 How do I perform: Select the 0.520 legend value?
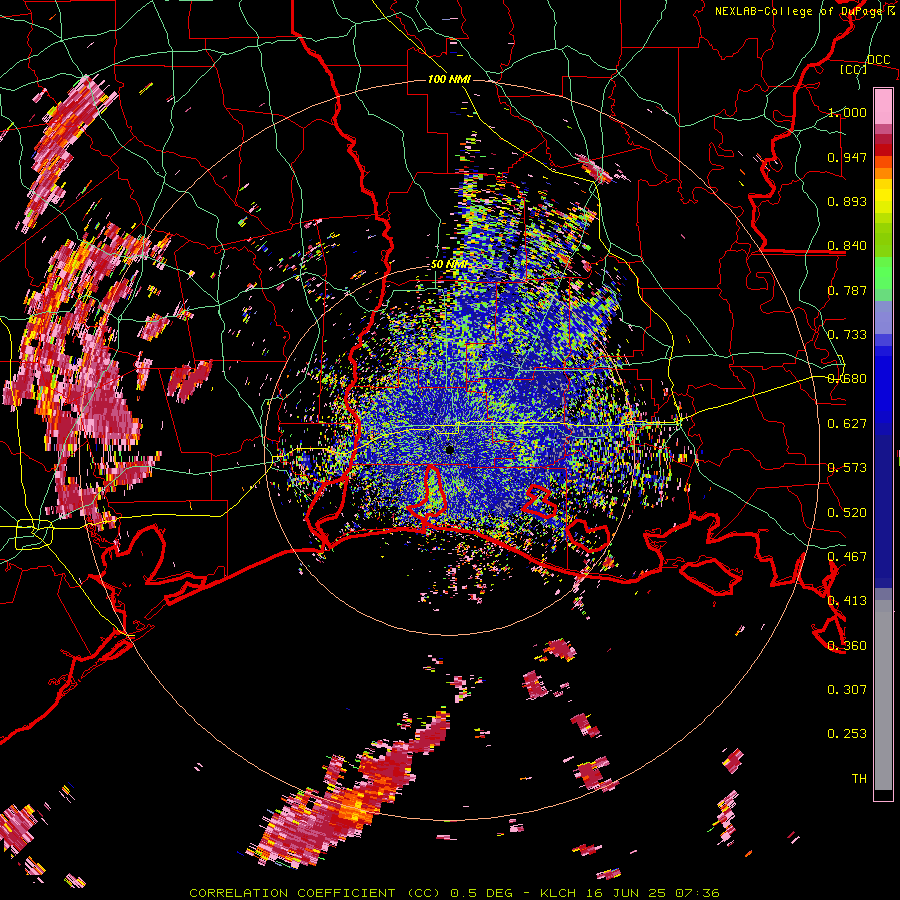coord(847,513)
